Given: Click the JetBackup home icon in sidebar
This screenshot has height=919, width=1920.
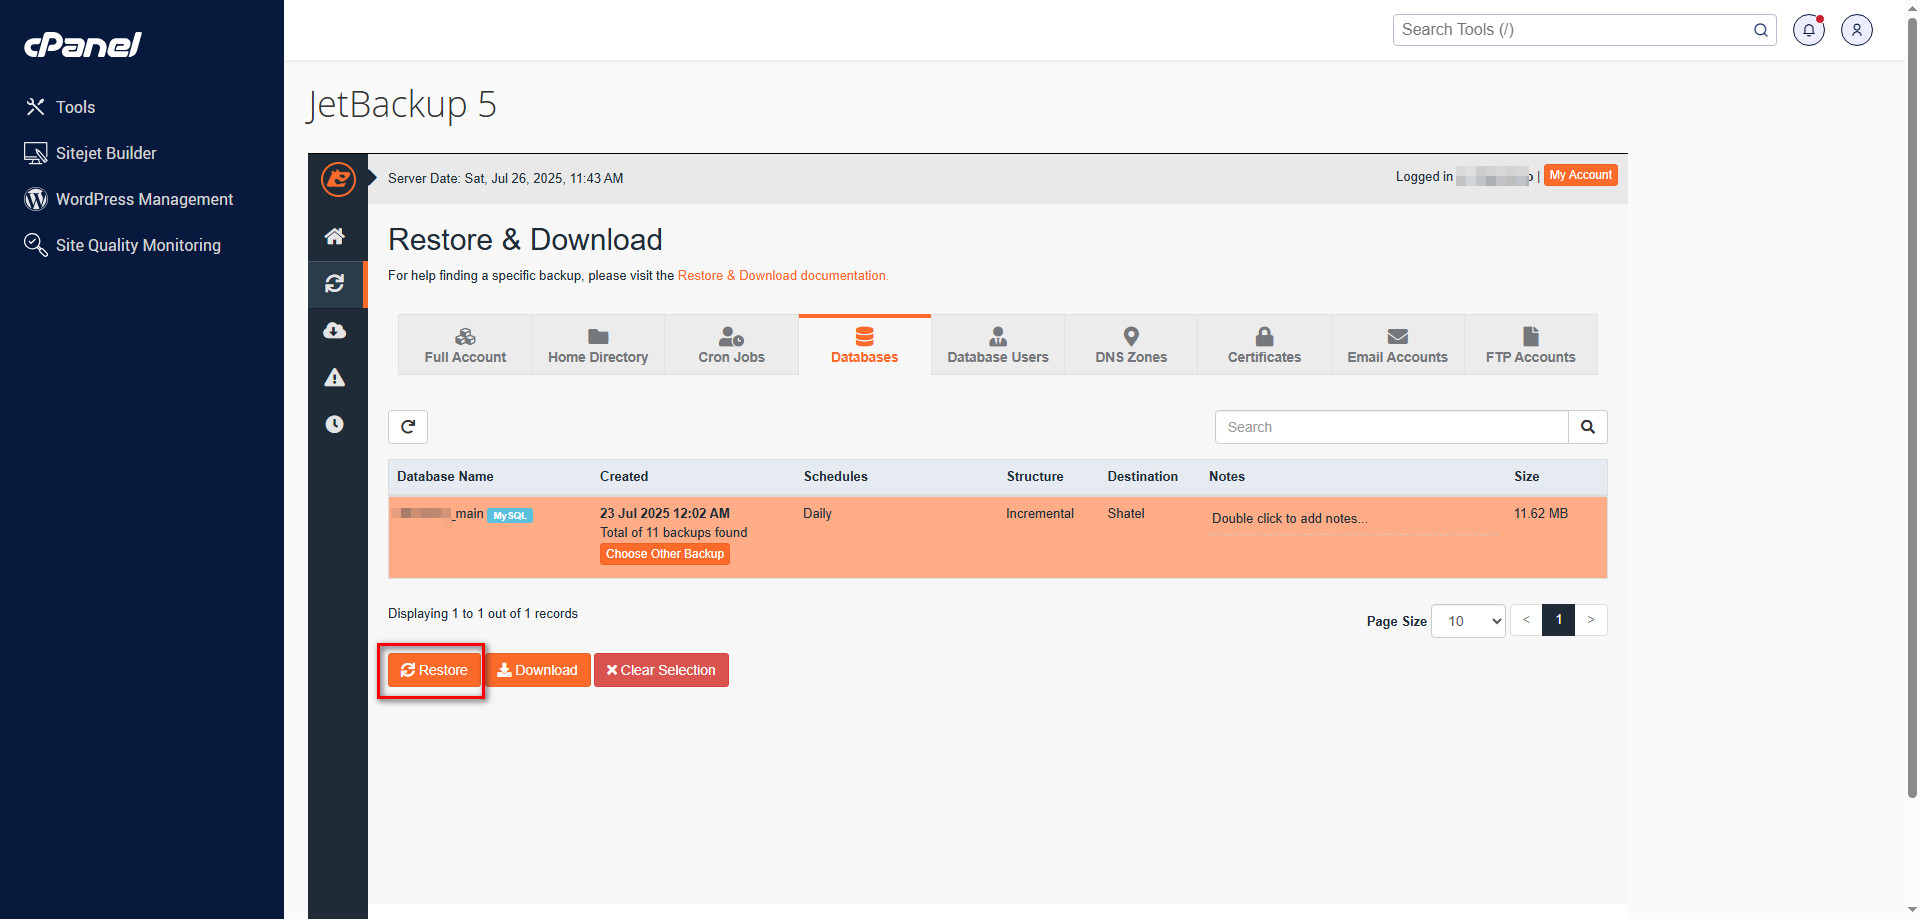Looking at the screenshot, I should (x=335, y=236).
